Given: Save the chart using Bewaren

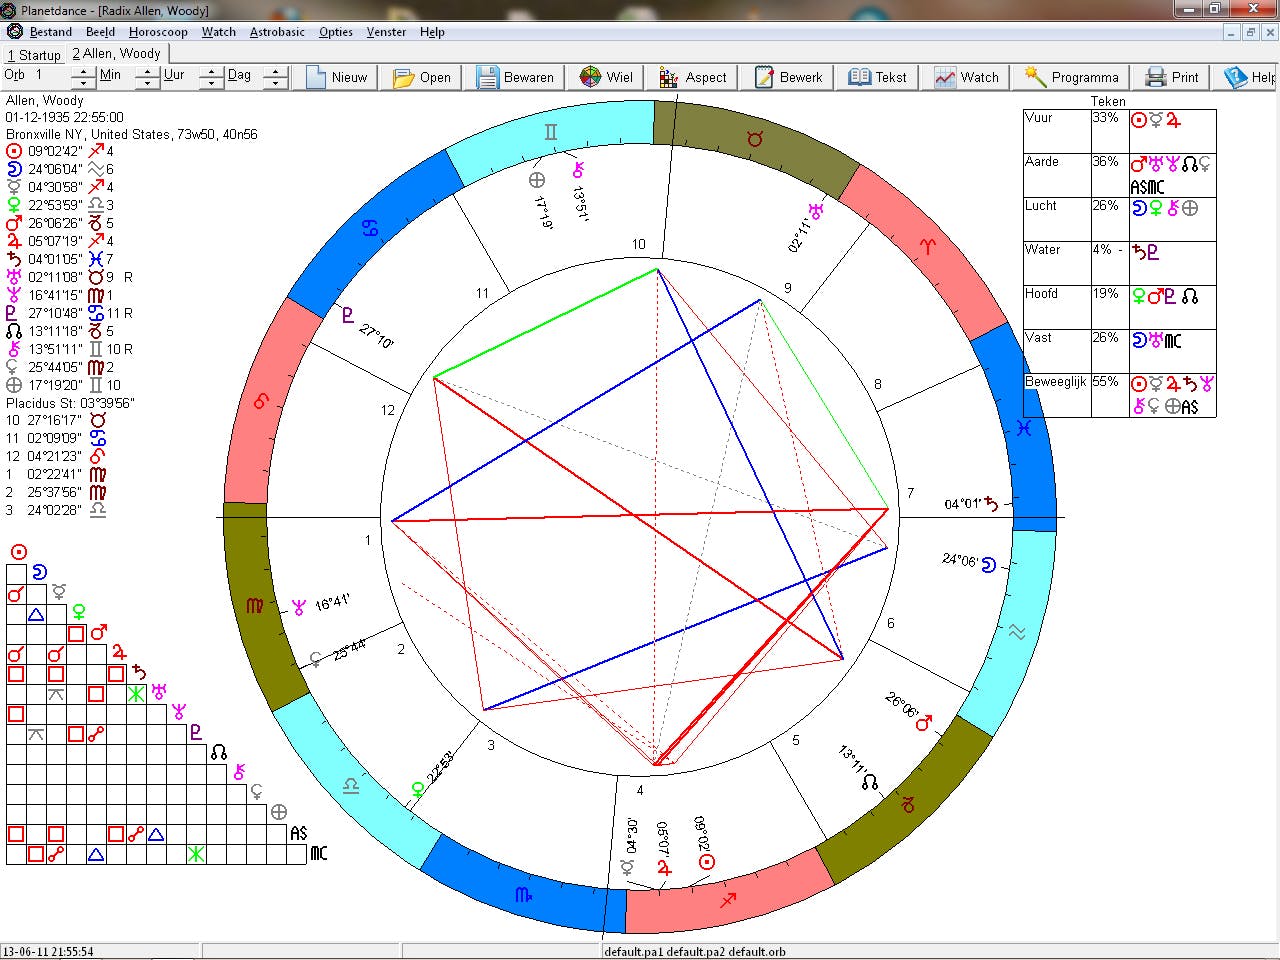Looking at the screenshot, I should (515, 77).
